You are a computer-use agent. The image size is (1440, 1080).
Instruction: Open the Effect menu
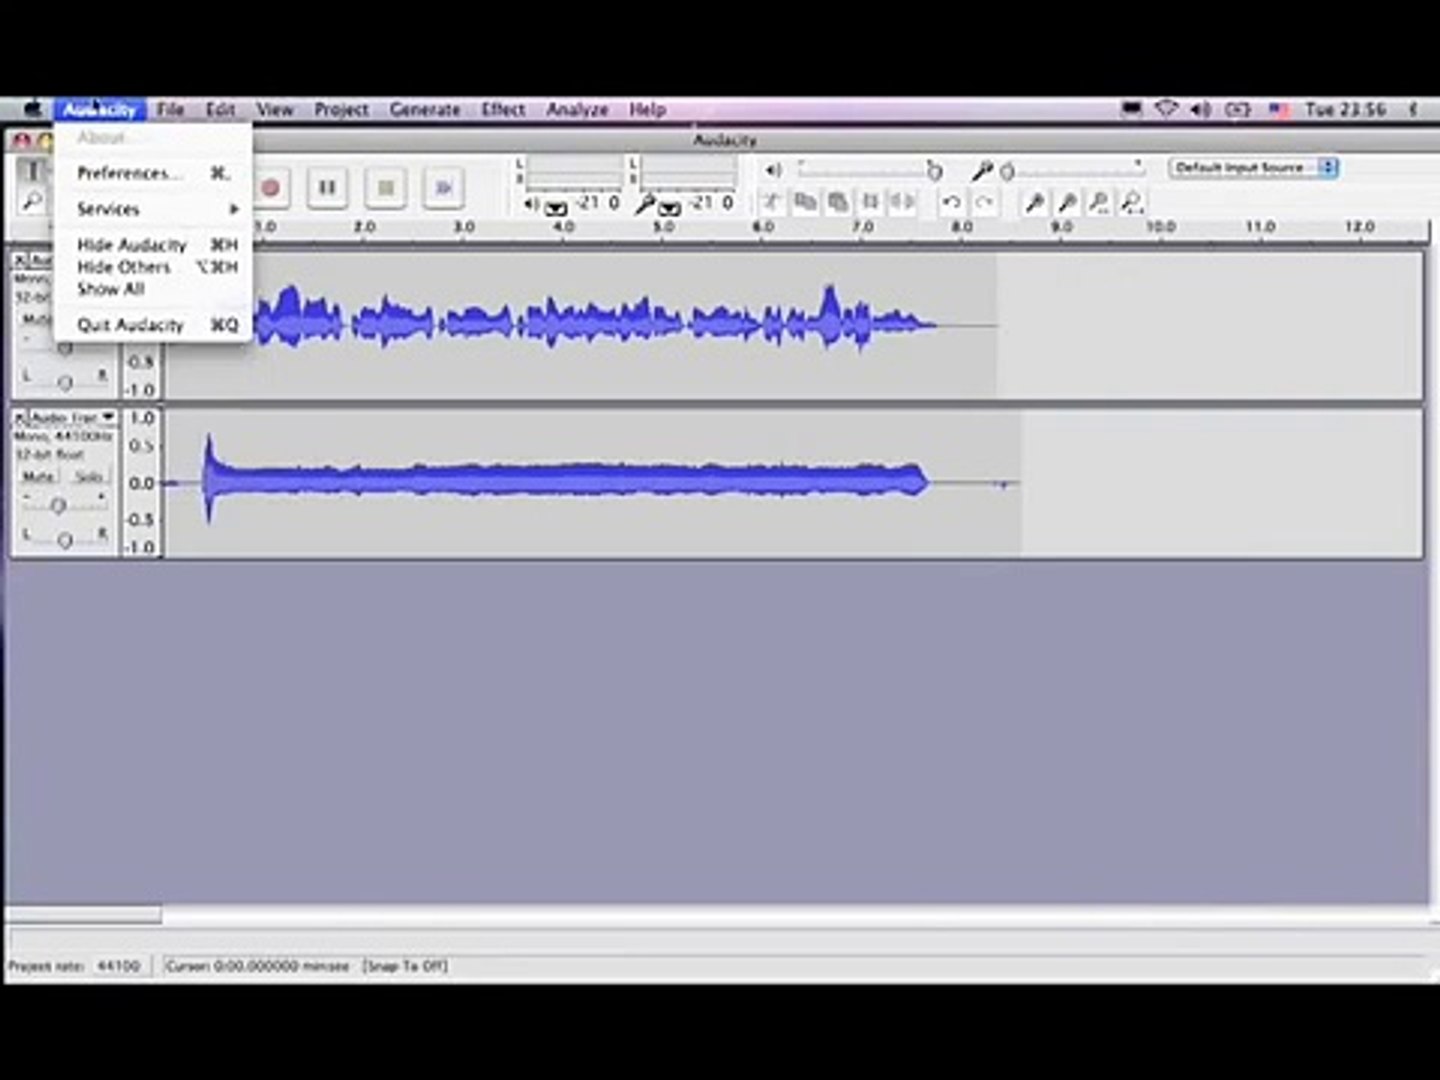503,109
